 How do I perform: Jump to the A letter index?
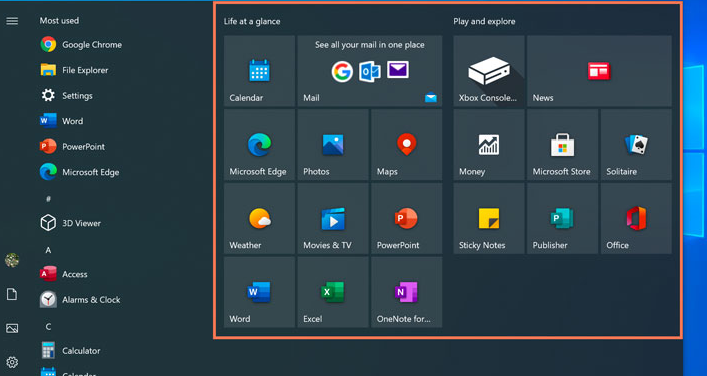[48, 250]
